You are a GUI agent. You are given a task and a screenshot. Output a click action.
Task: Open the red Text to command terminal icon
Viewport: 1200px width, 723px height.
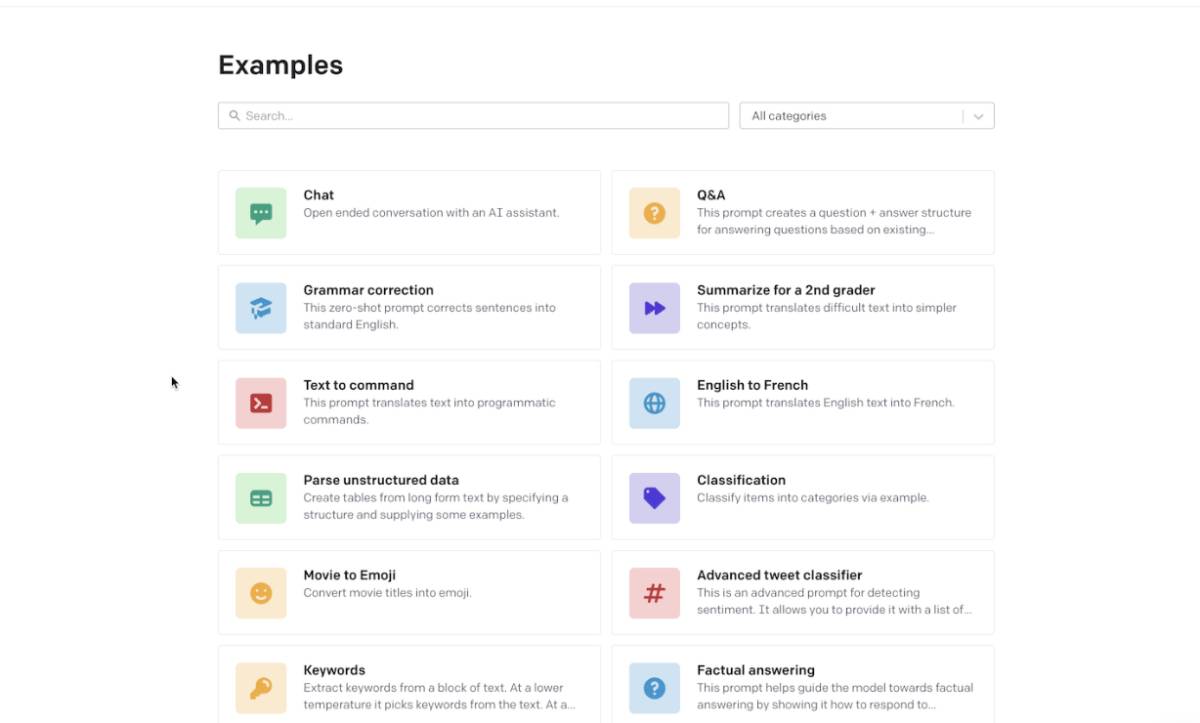pyautogui.click(x=261, y=403)
